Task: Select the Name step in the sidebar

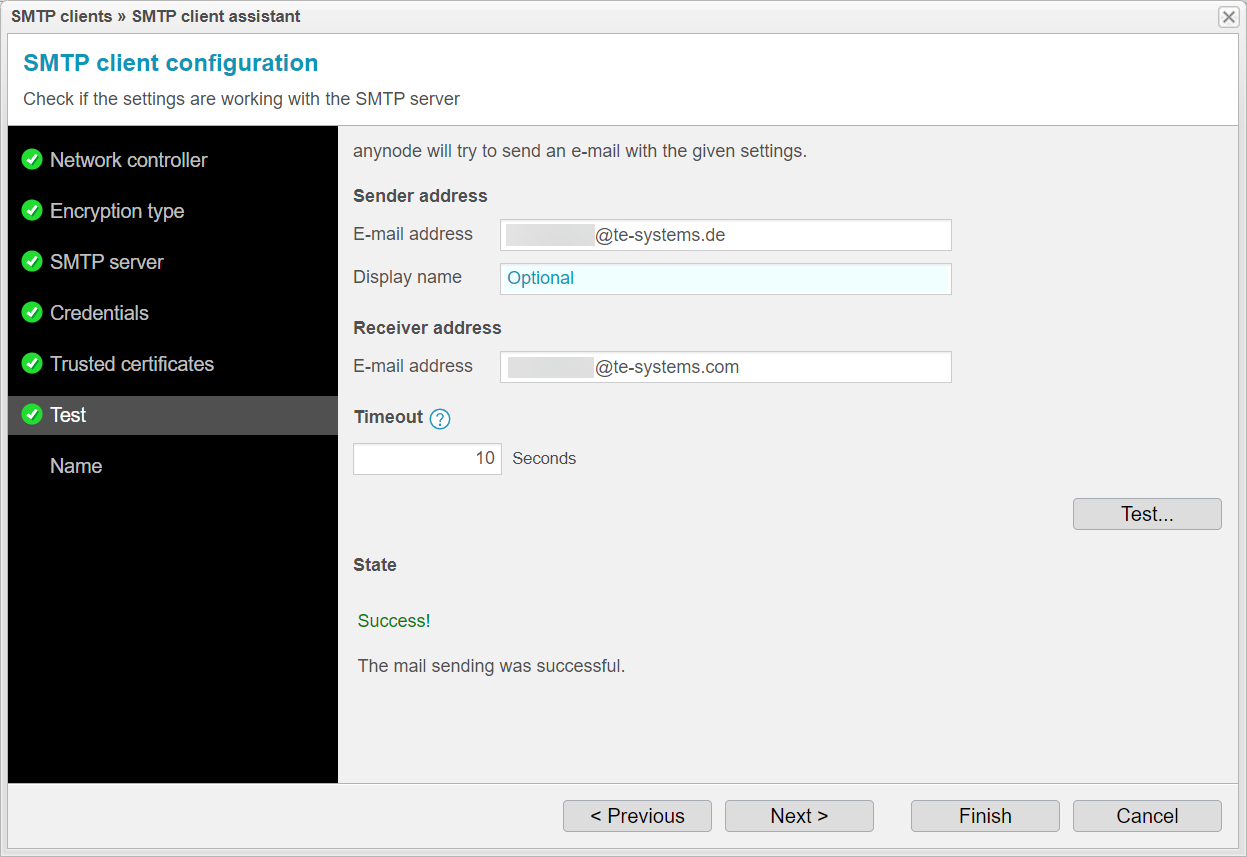Action: tap(75, 466)
